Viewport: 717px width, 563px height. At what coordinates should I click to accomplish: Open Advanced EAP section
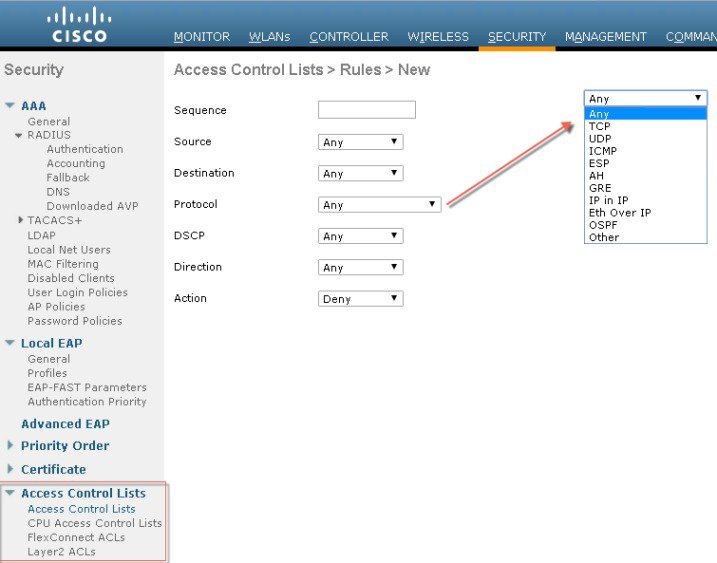click(65, 424)
